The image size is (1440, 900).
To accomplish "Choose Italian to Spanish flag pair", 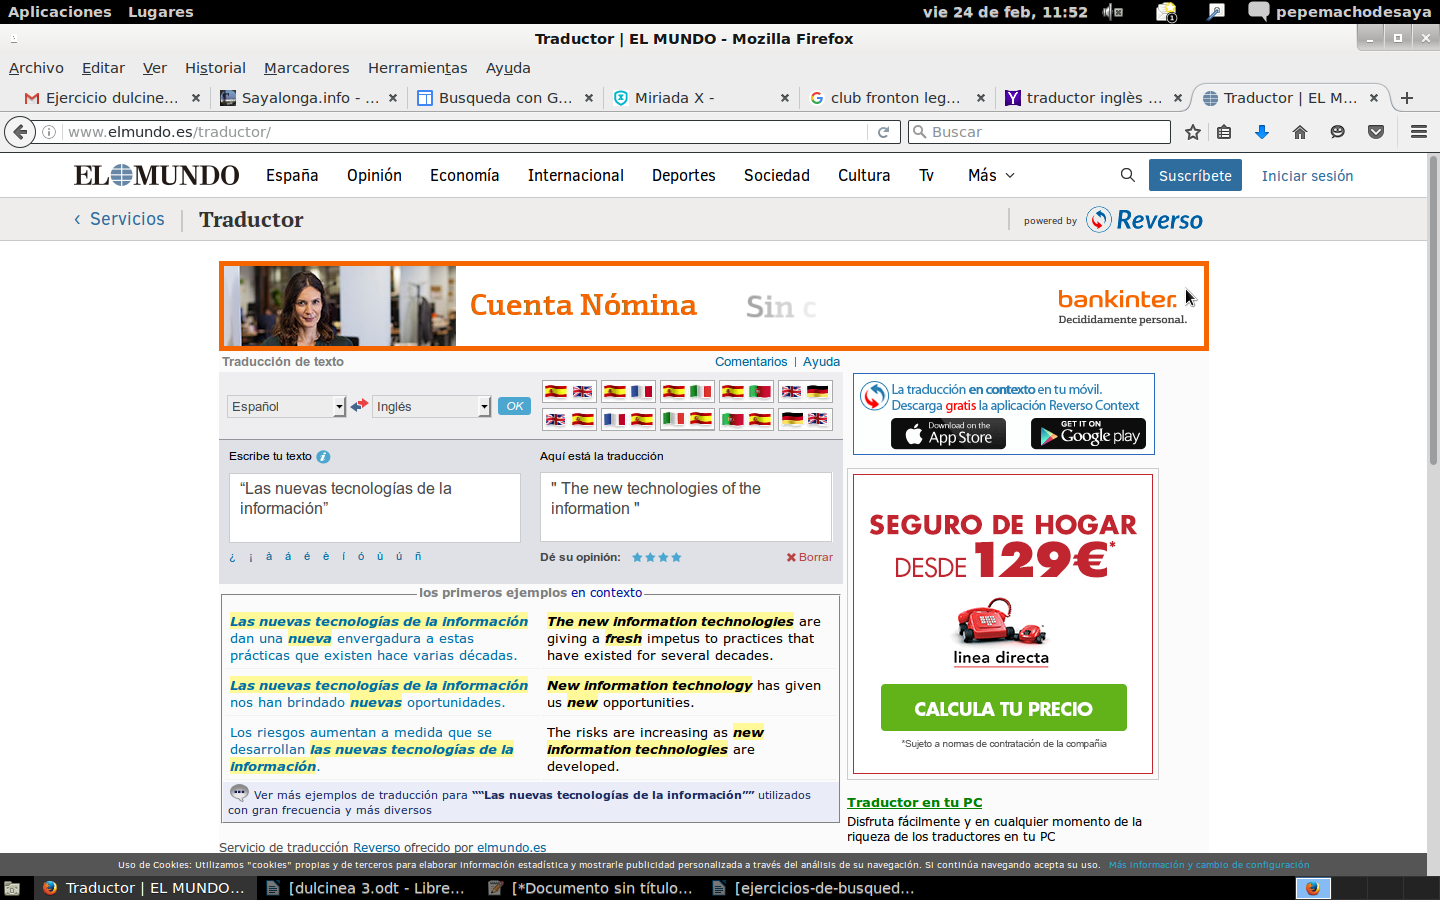I will point(687,419).
